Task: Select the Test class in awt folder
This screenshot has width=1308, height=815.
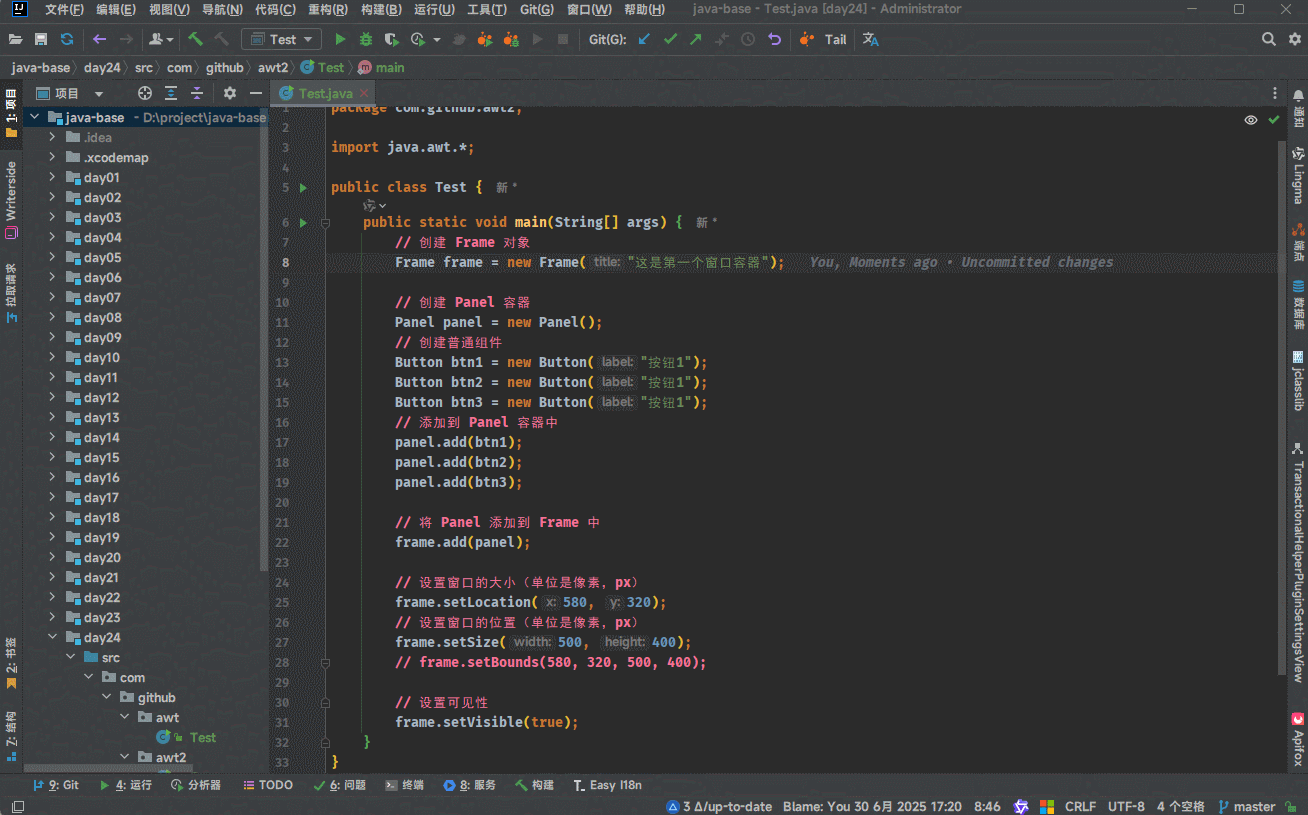Action: (202, 738)
